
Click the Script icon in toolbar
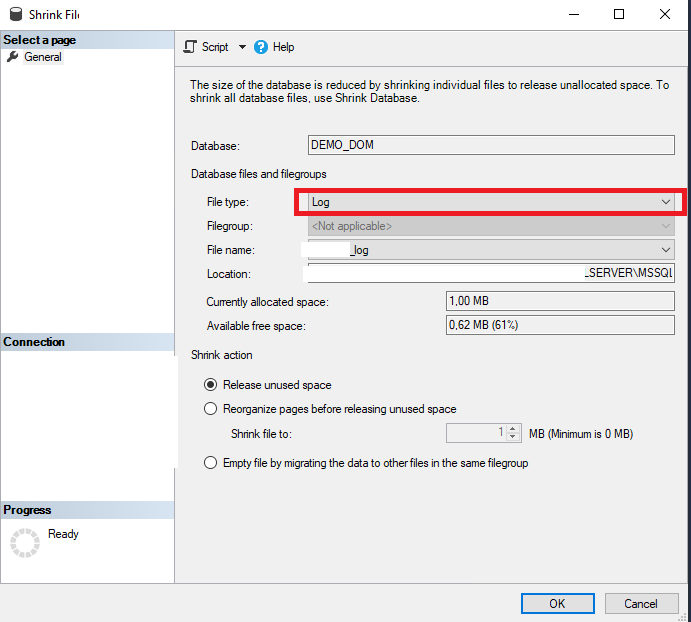(190, 47)
